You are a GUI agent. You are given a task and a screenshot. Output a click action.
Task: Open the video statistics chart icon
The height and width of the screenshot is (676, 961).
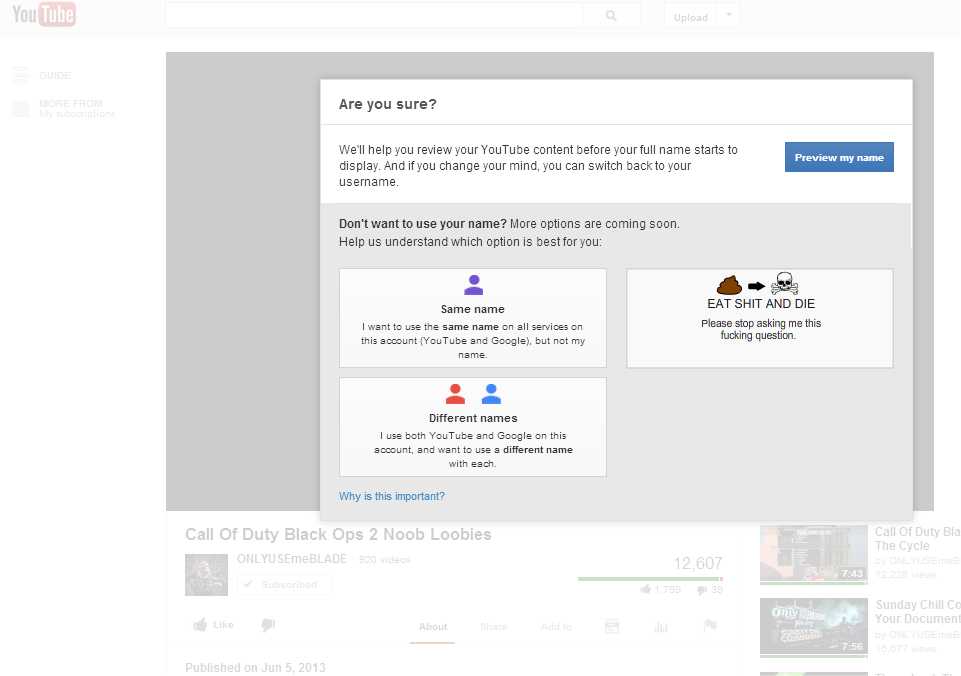[660, 626]
